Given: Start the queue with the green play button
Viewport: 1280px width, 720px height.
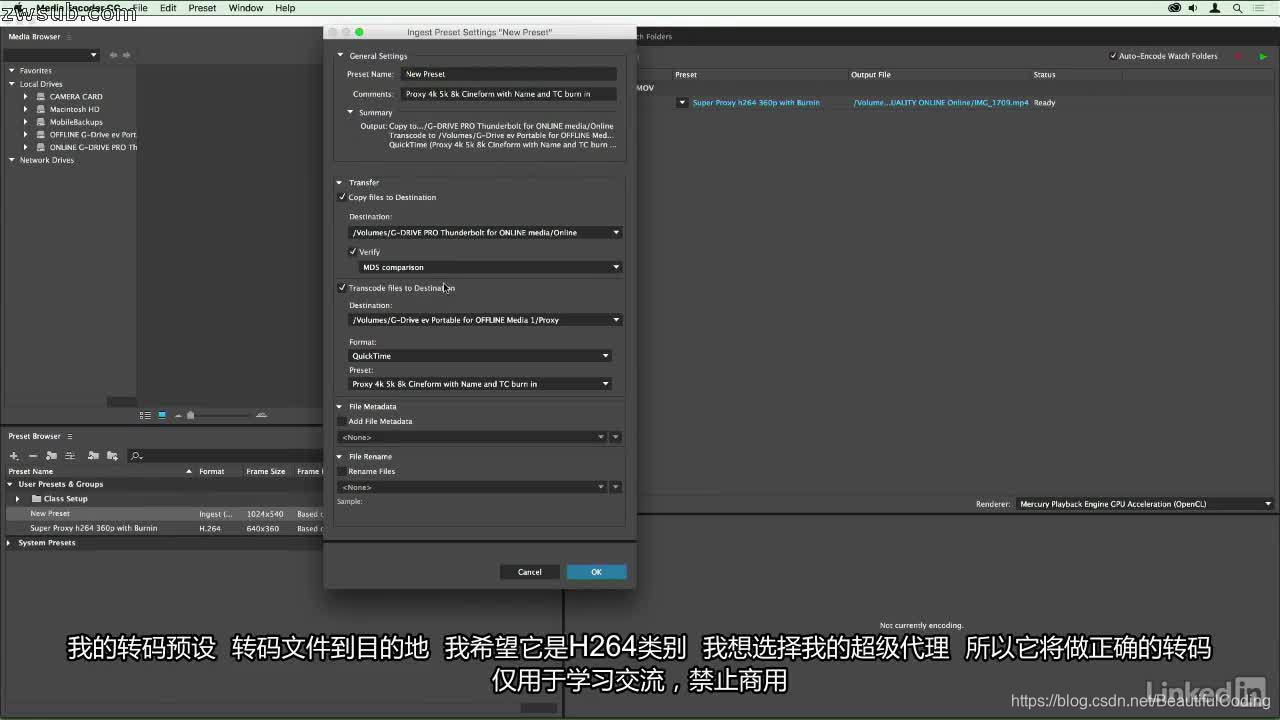Looking at the screenshot, I should click(x=1263, y=56).
